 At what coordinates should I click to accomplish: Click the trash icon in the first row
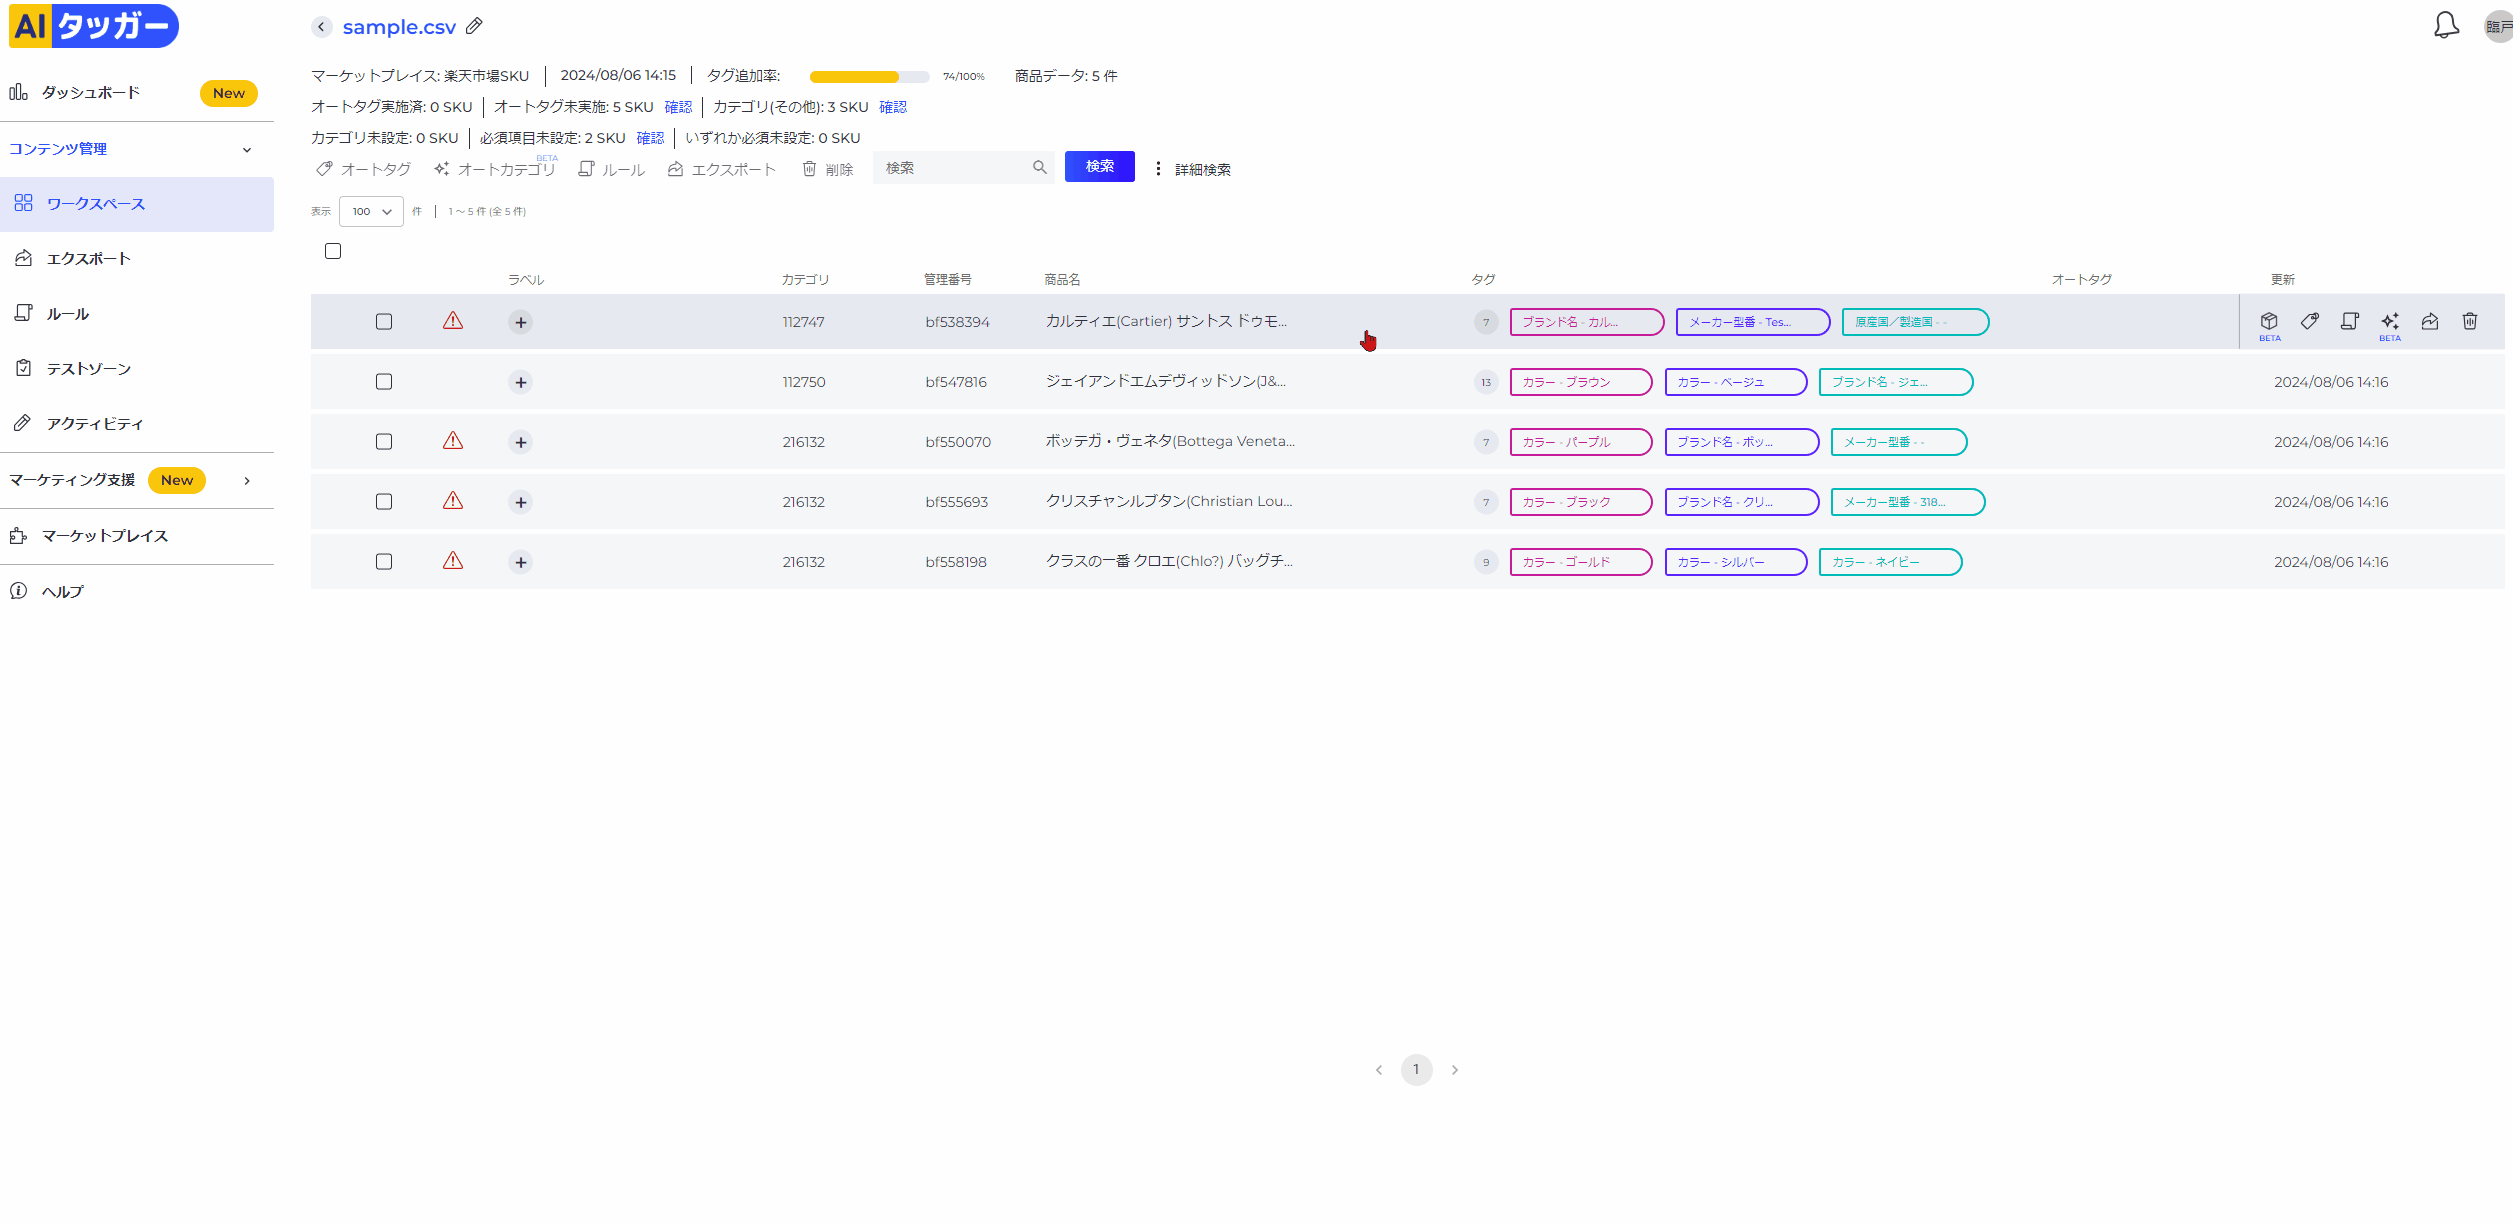tap(2469, 321)
